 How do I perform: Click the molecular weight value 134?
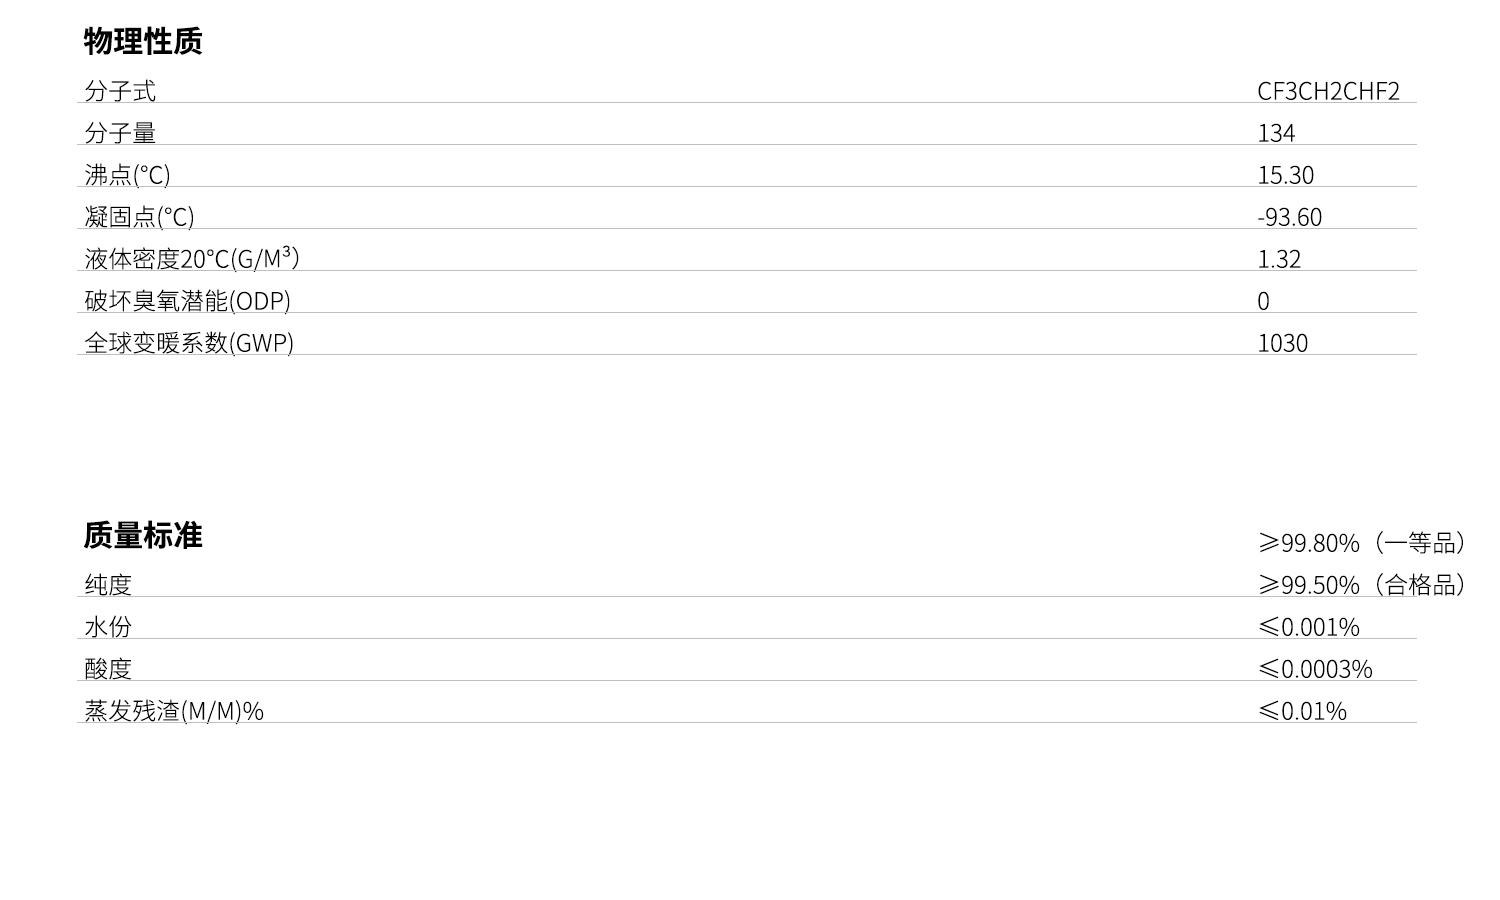tap(1276, 133)
